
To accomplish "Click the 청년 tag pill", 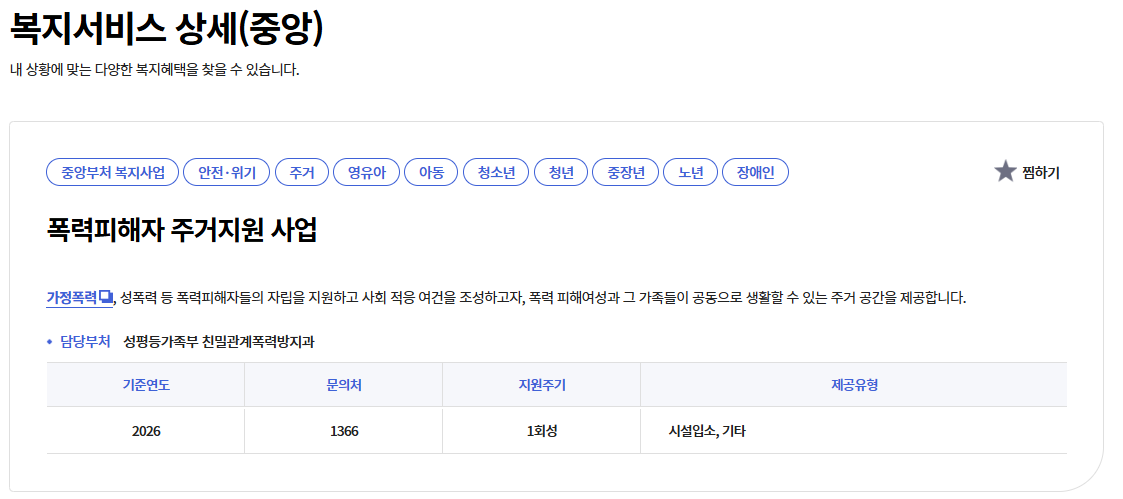I will [561, 173].
